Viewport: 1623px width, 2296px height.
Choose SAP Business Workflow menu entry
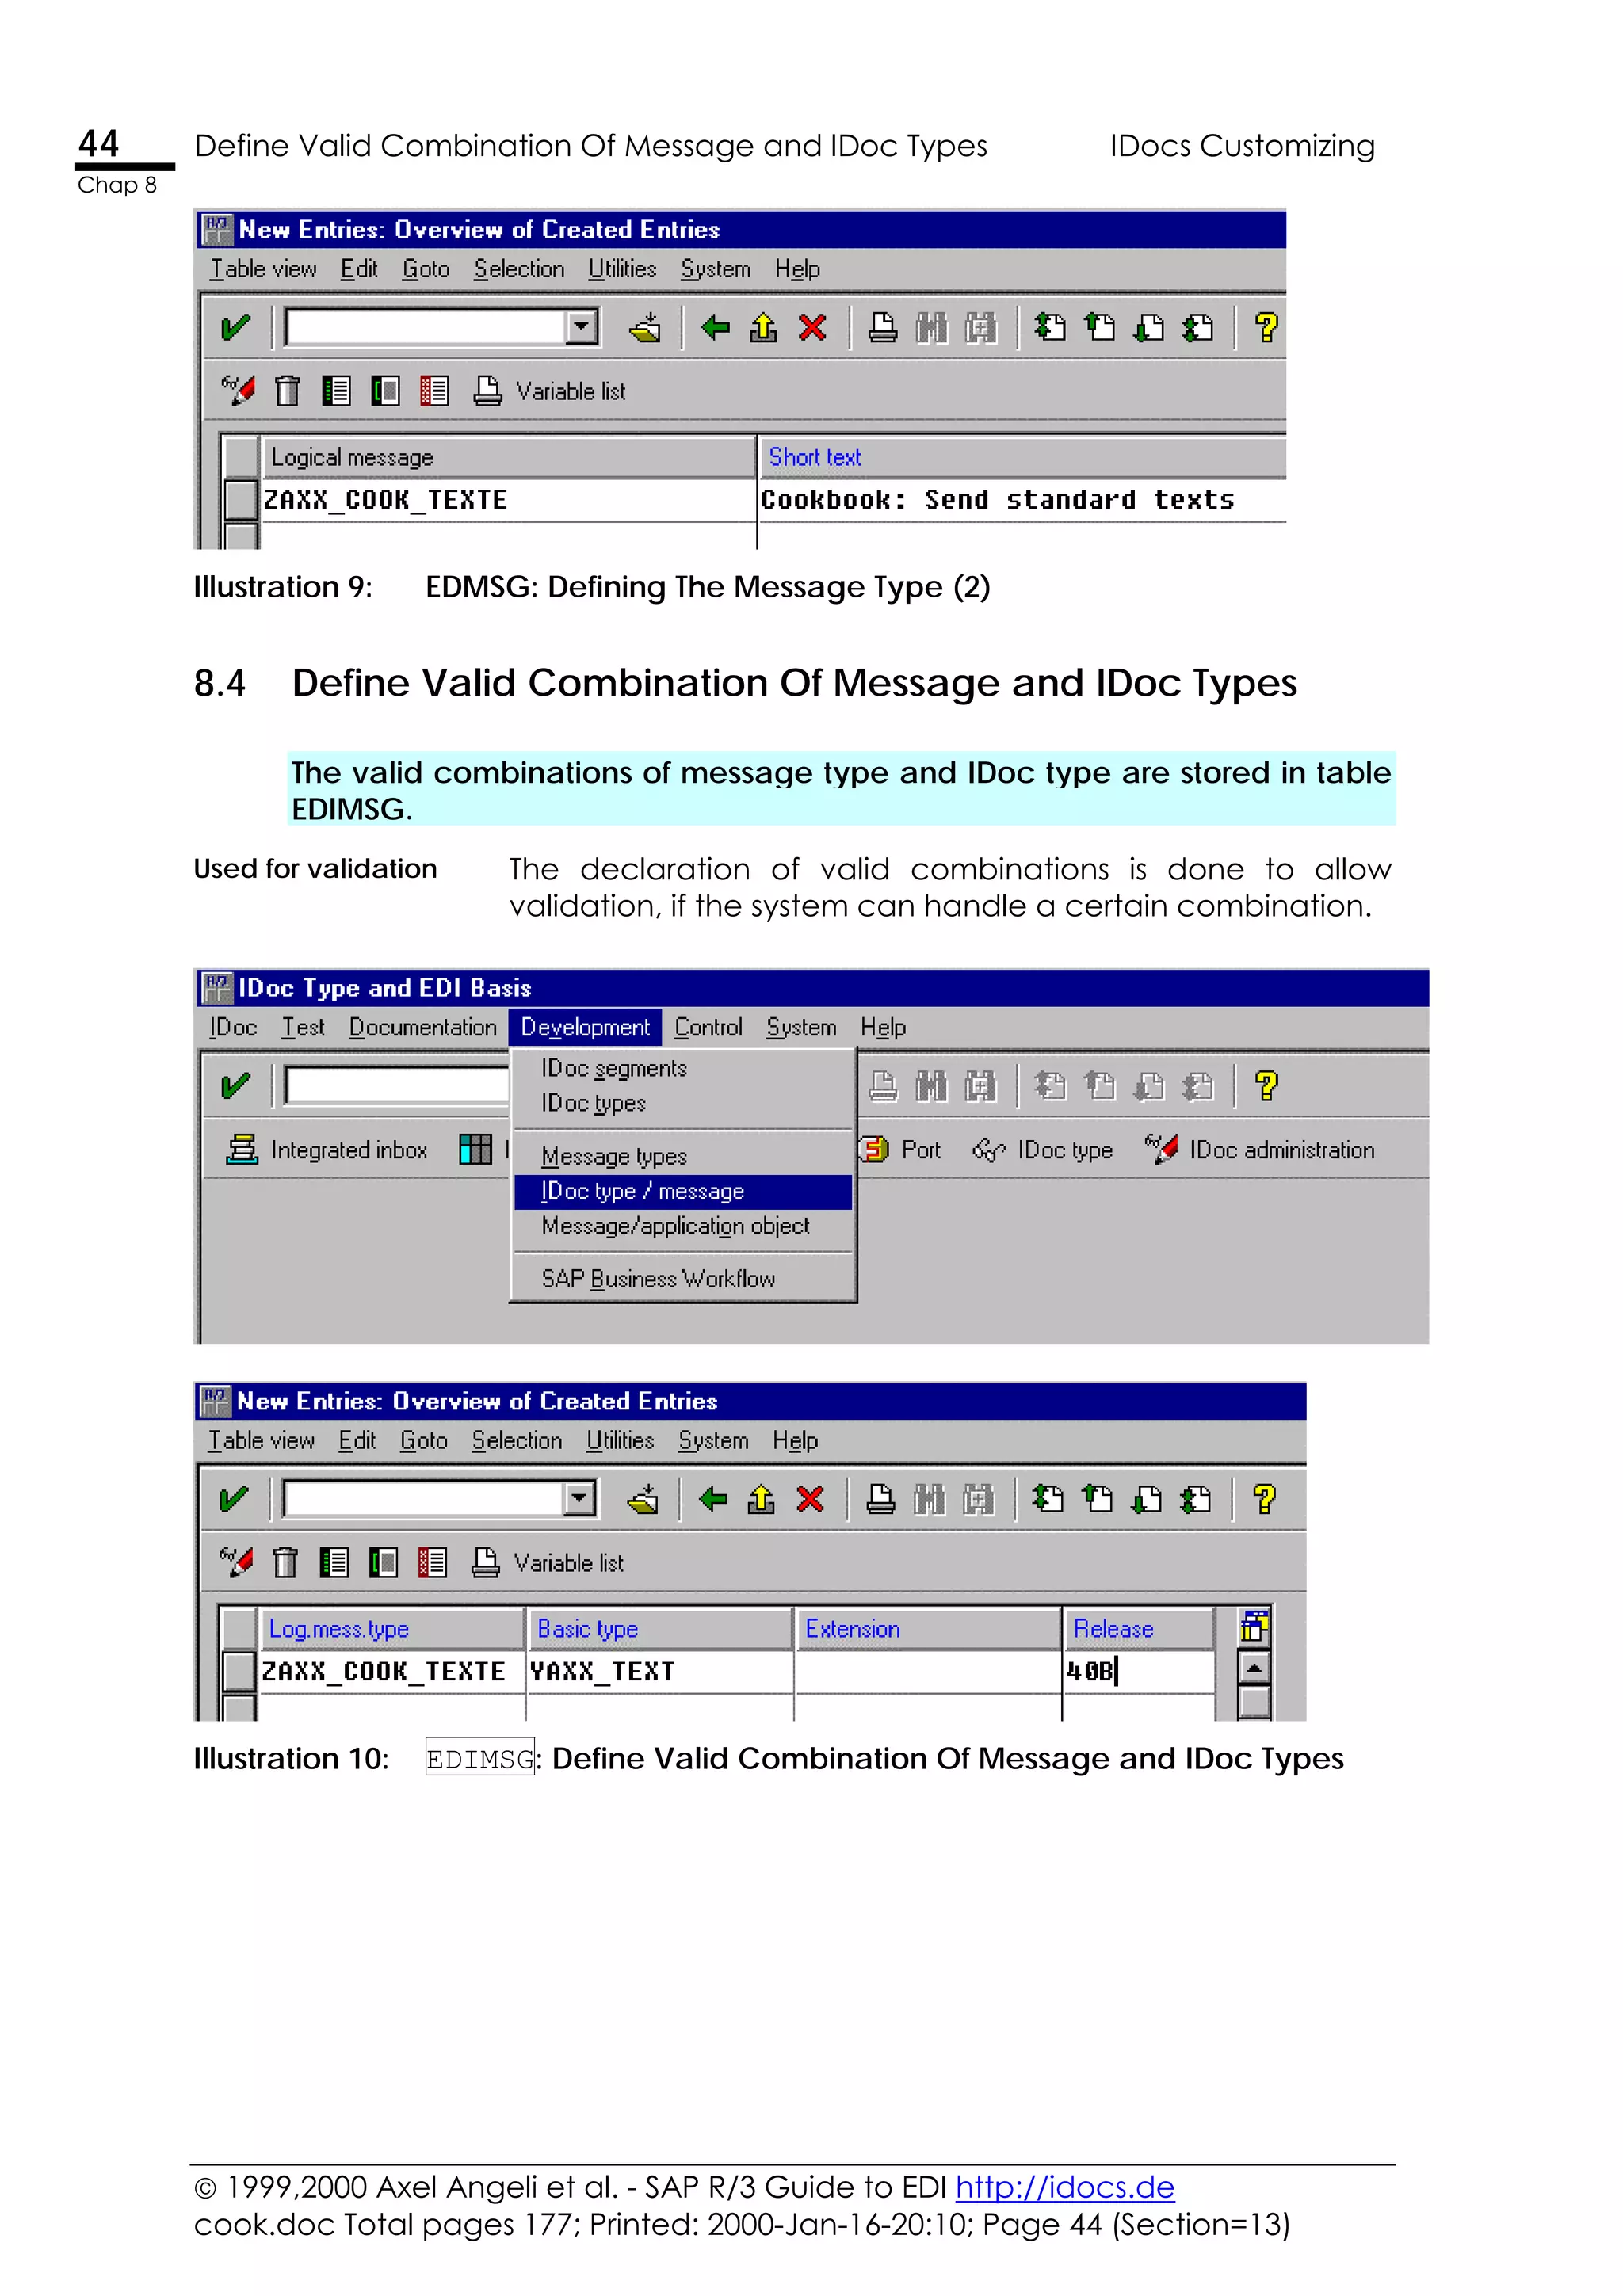(x=658, y=1279)
